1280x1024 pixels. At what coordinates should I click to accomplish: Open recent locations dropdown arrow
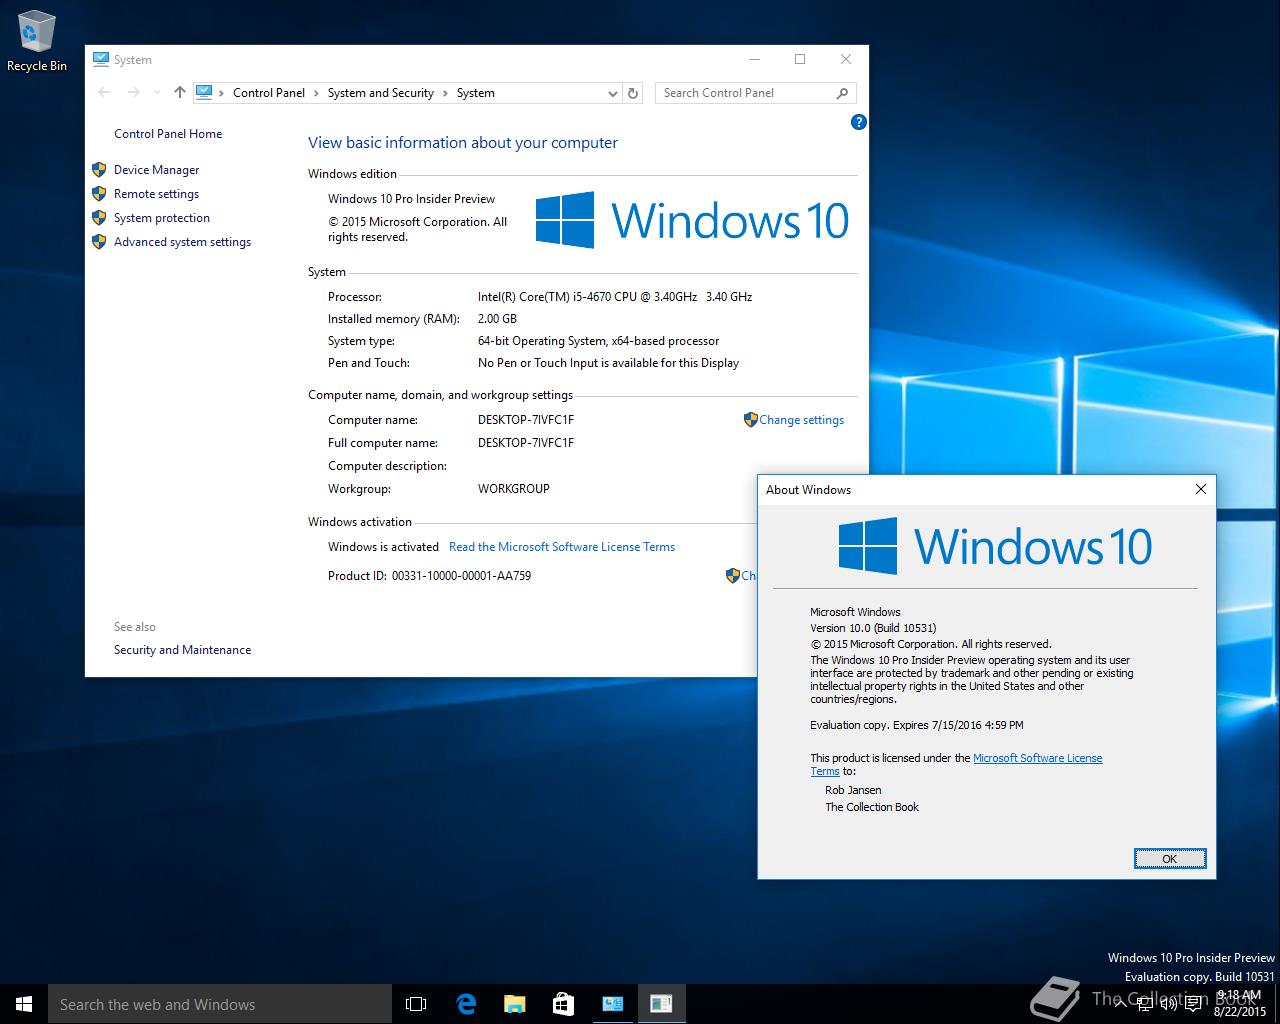pos(157,93)
